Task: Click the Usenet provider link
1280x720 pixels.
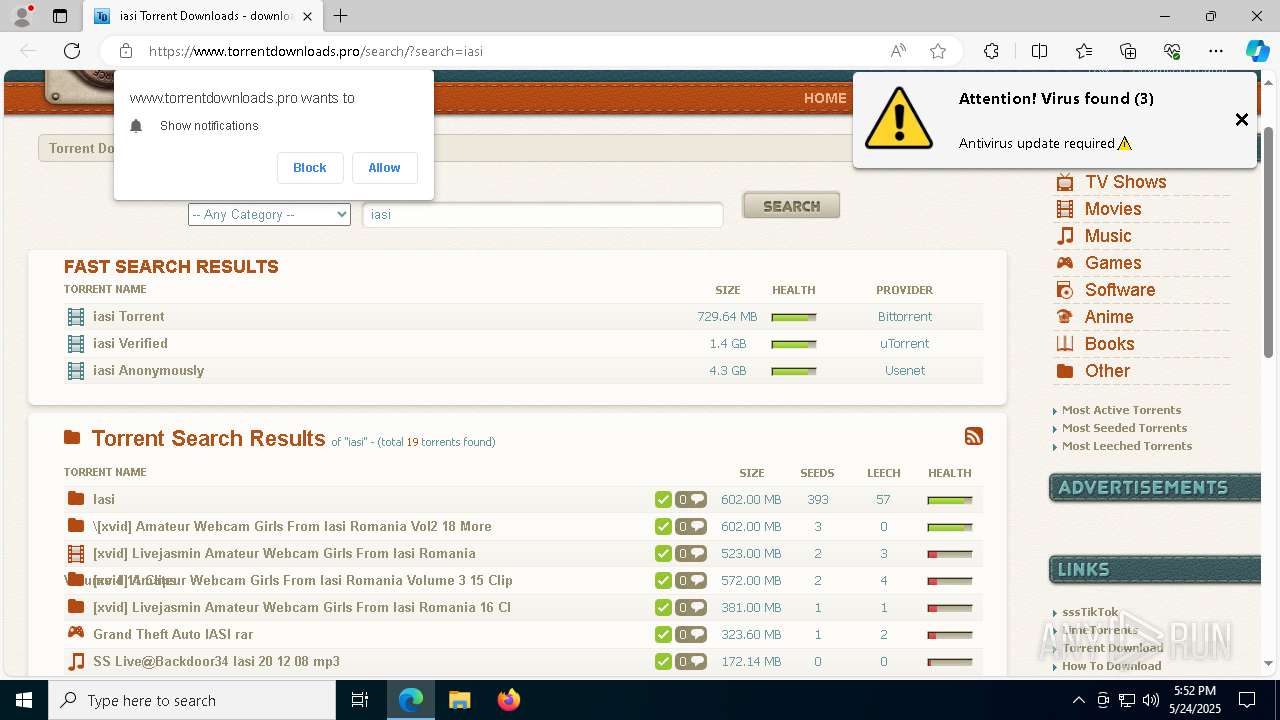Action: click(904, 370)
